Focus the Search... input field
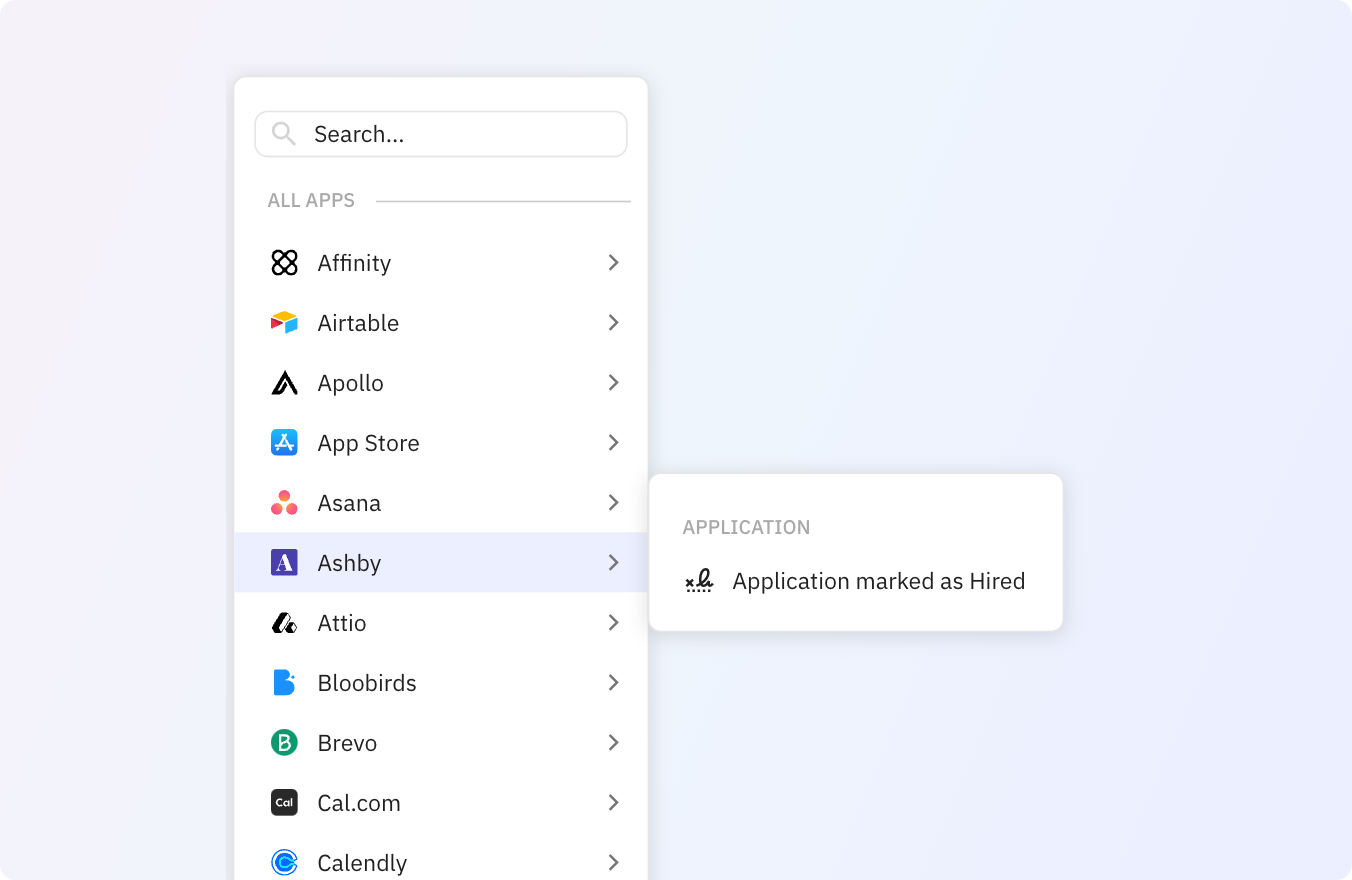The height and width of the screenshot is (880, 1352). 441,134
